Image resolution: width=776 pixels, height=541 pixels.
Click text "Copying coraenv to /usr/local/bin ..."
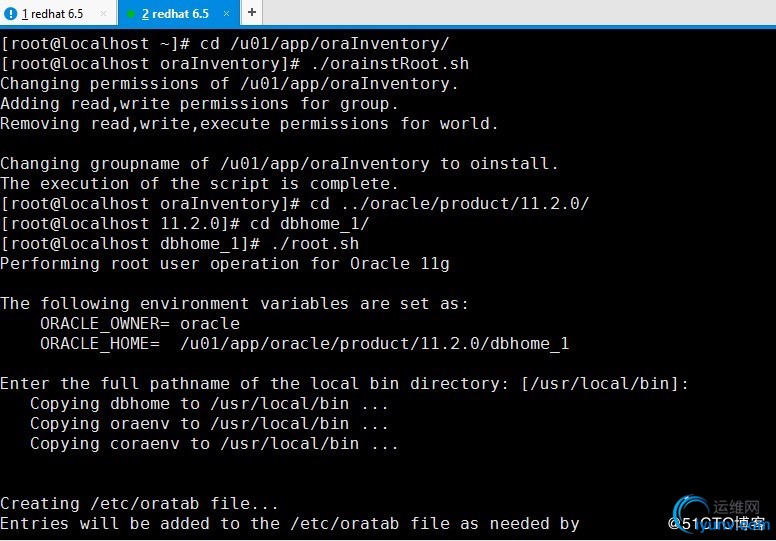coord(214,444)
